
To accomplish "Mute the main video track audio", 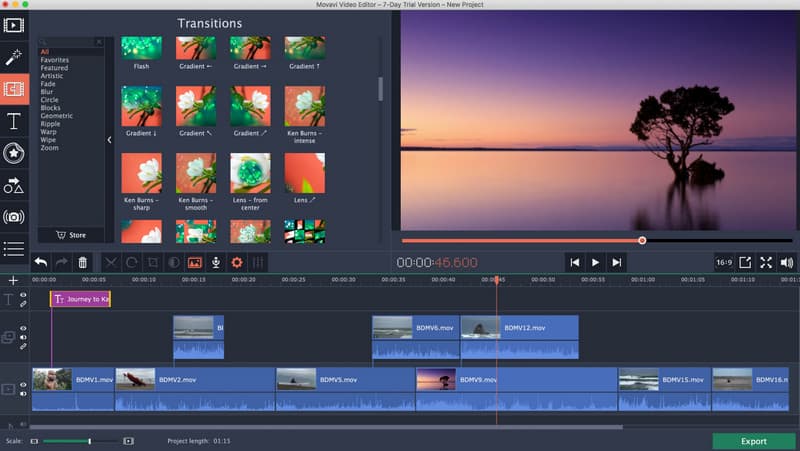I will coord(23,393).
